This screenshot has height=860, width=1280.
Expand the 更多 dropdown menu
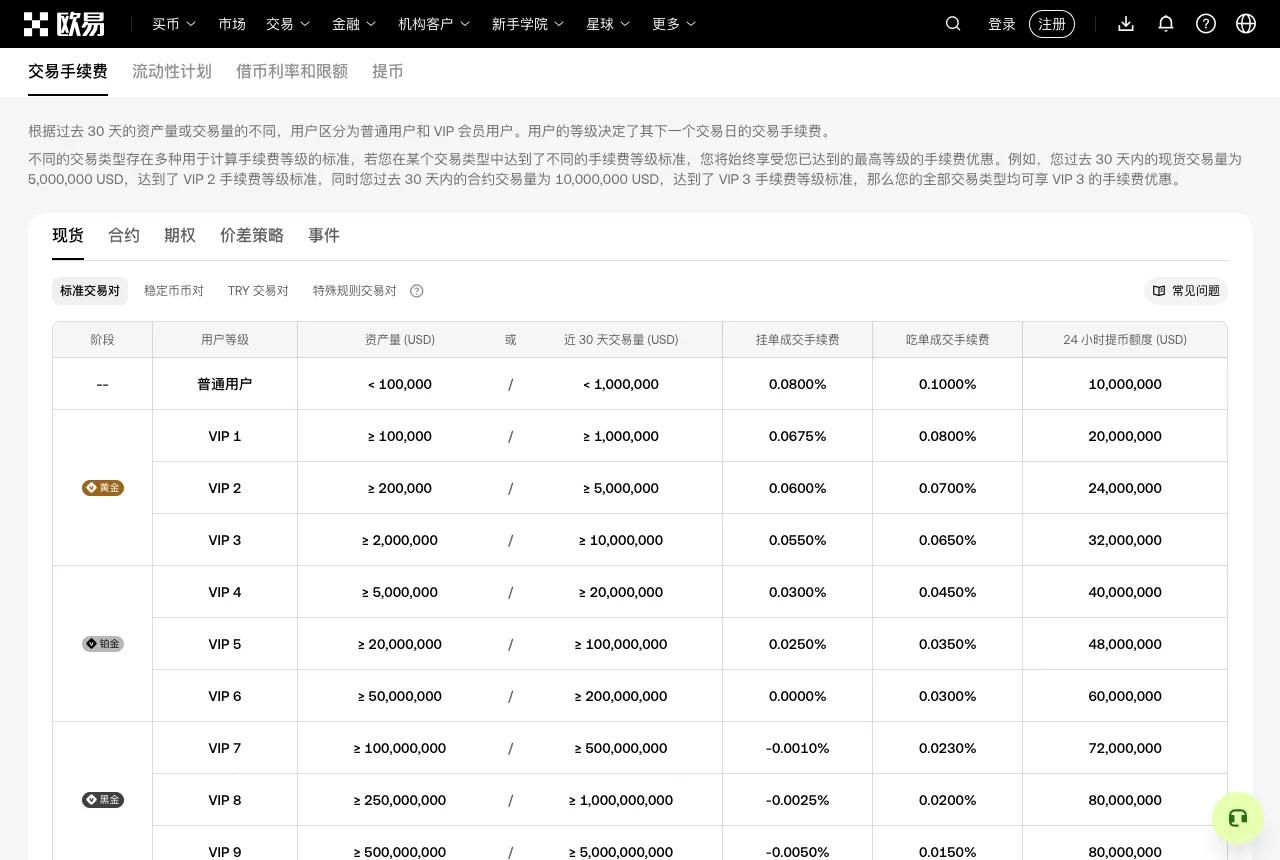(674, 24)
